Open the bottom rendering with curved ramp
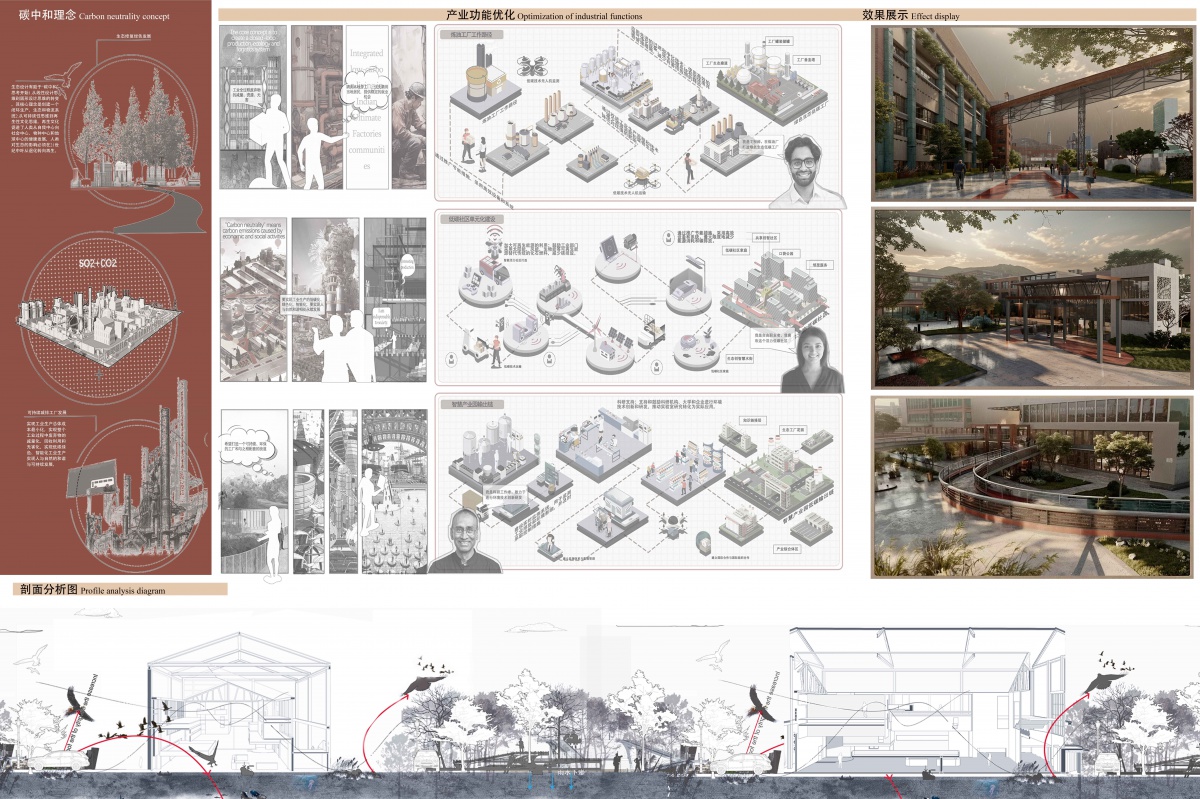Image resolution: width=1200 pixels, height=799 pixels. click(x=1030, y=487)
